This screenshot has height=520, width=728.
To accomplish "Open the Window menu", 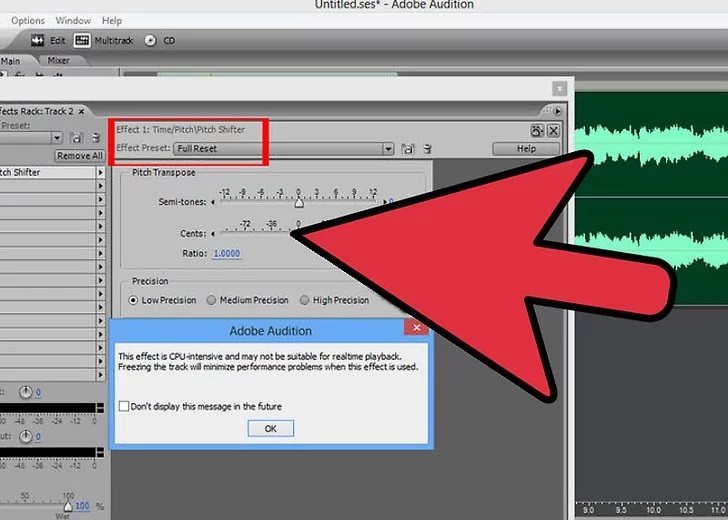I will click(73, 20).
